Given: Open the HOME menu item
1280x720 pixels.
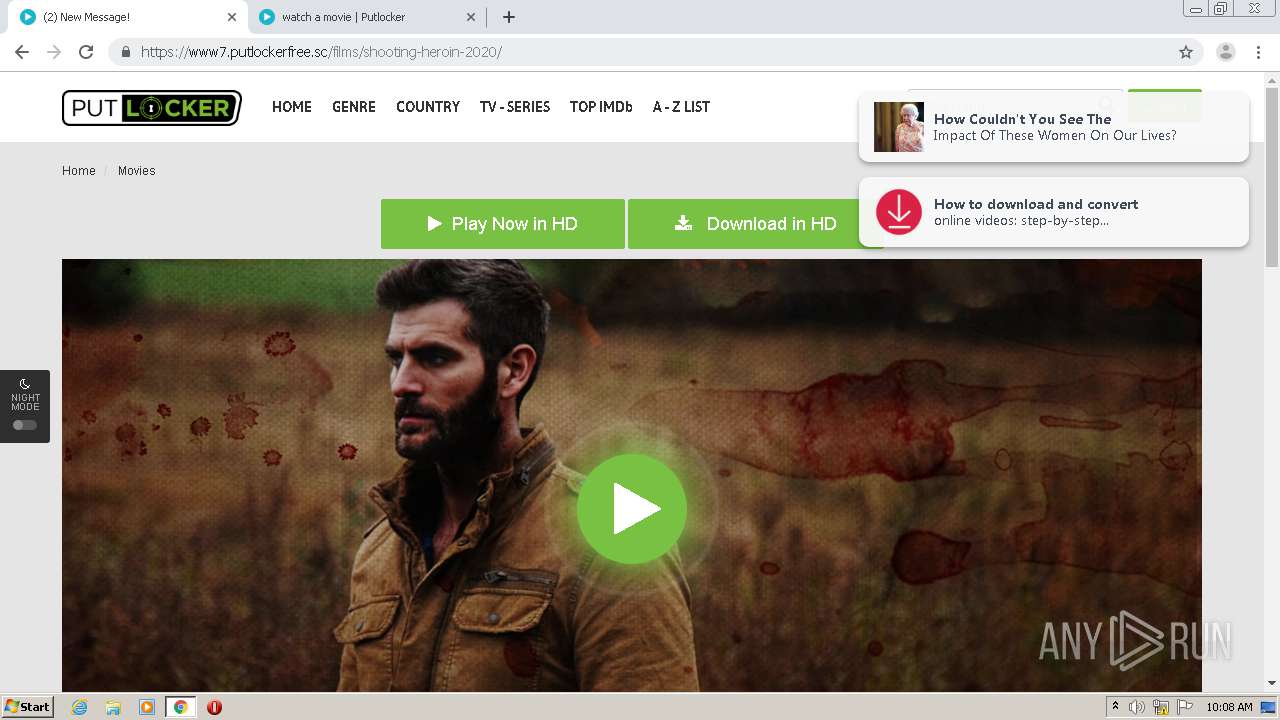Looking at the screenshot, I should [292, 107].
